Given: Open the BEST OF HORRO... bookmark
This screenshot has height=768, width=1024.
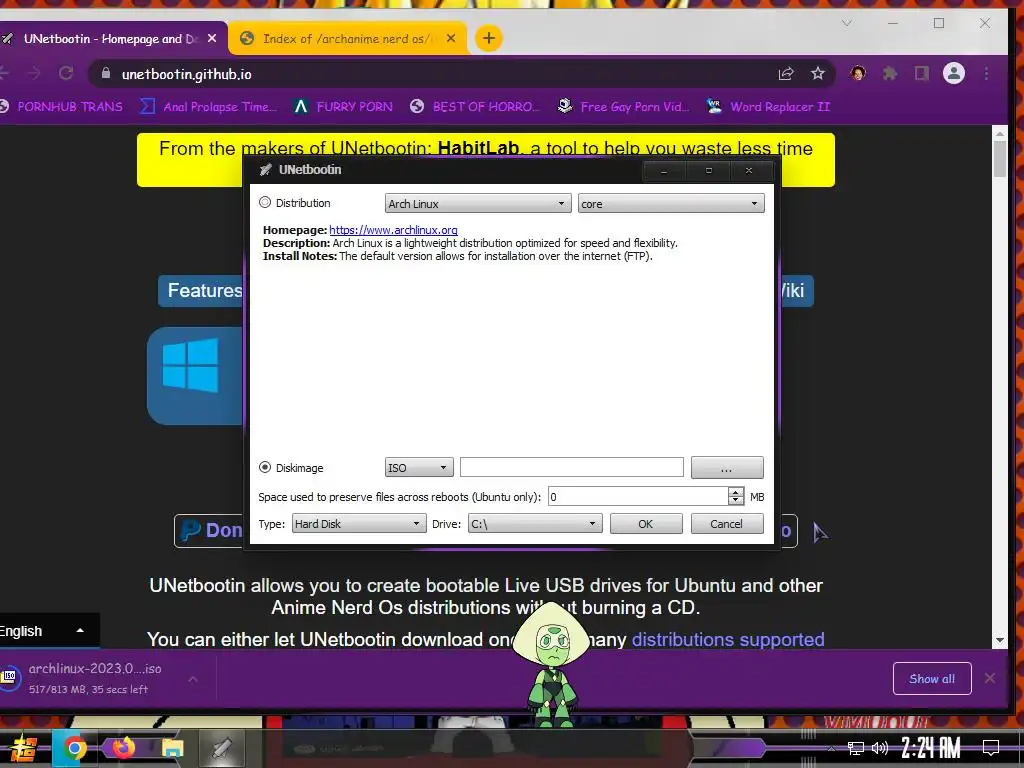Looking at the screenshot, I should coord(475,106).
